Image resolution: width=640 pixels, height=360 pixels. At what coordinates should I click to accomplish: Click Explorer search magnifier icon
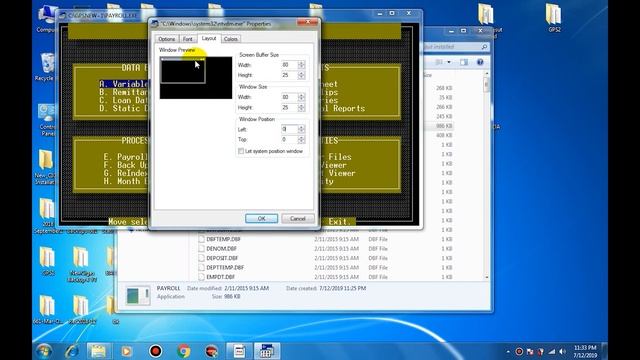(x=484, y=47)
